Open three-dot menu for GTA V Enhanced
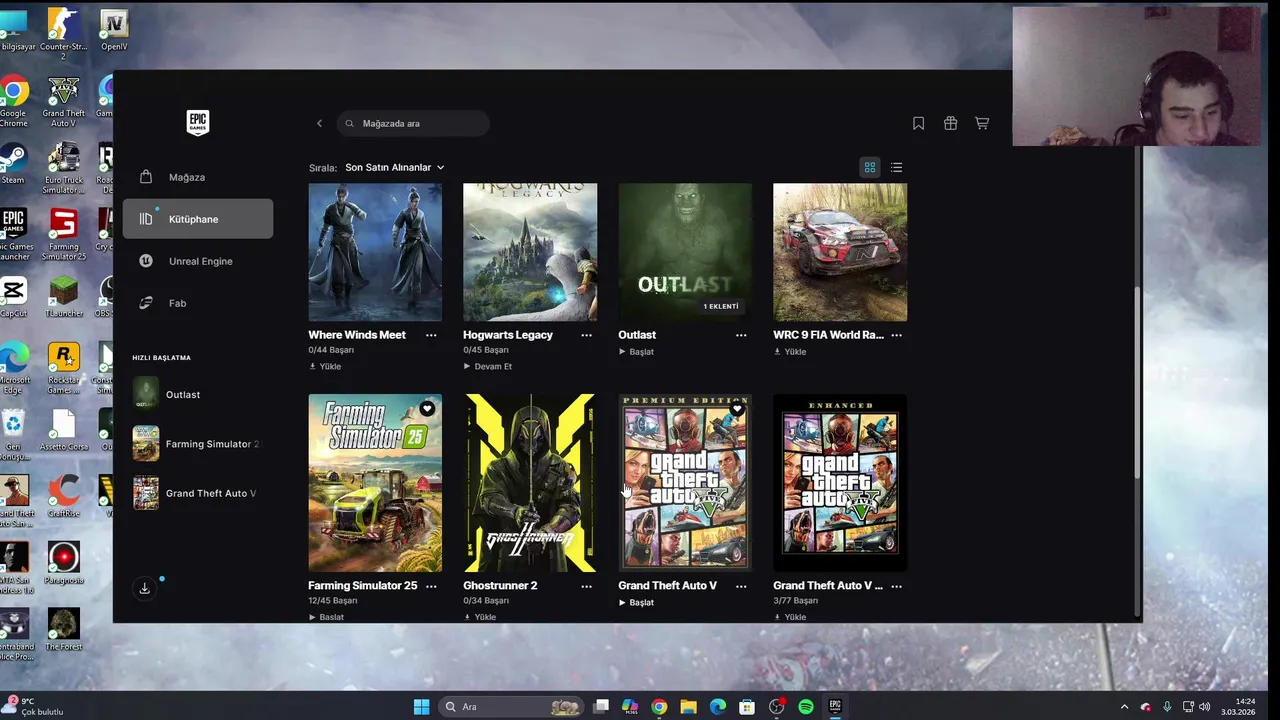The height and width of the screenshot is (720, 1280). (897, 586)
